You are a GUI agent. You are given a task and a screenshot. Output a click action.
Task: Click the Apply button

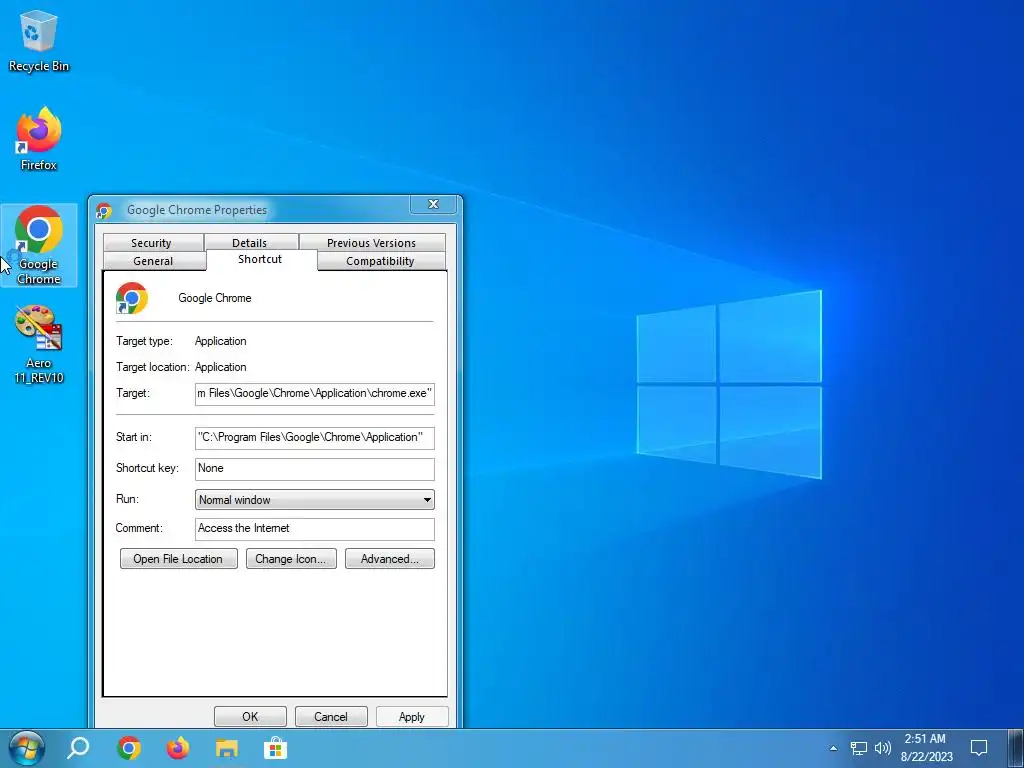click(x=412, y=716)
